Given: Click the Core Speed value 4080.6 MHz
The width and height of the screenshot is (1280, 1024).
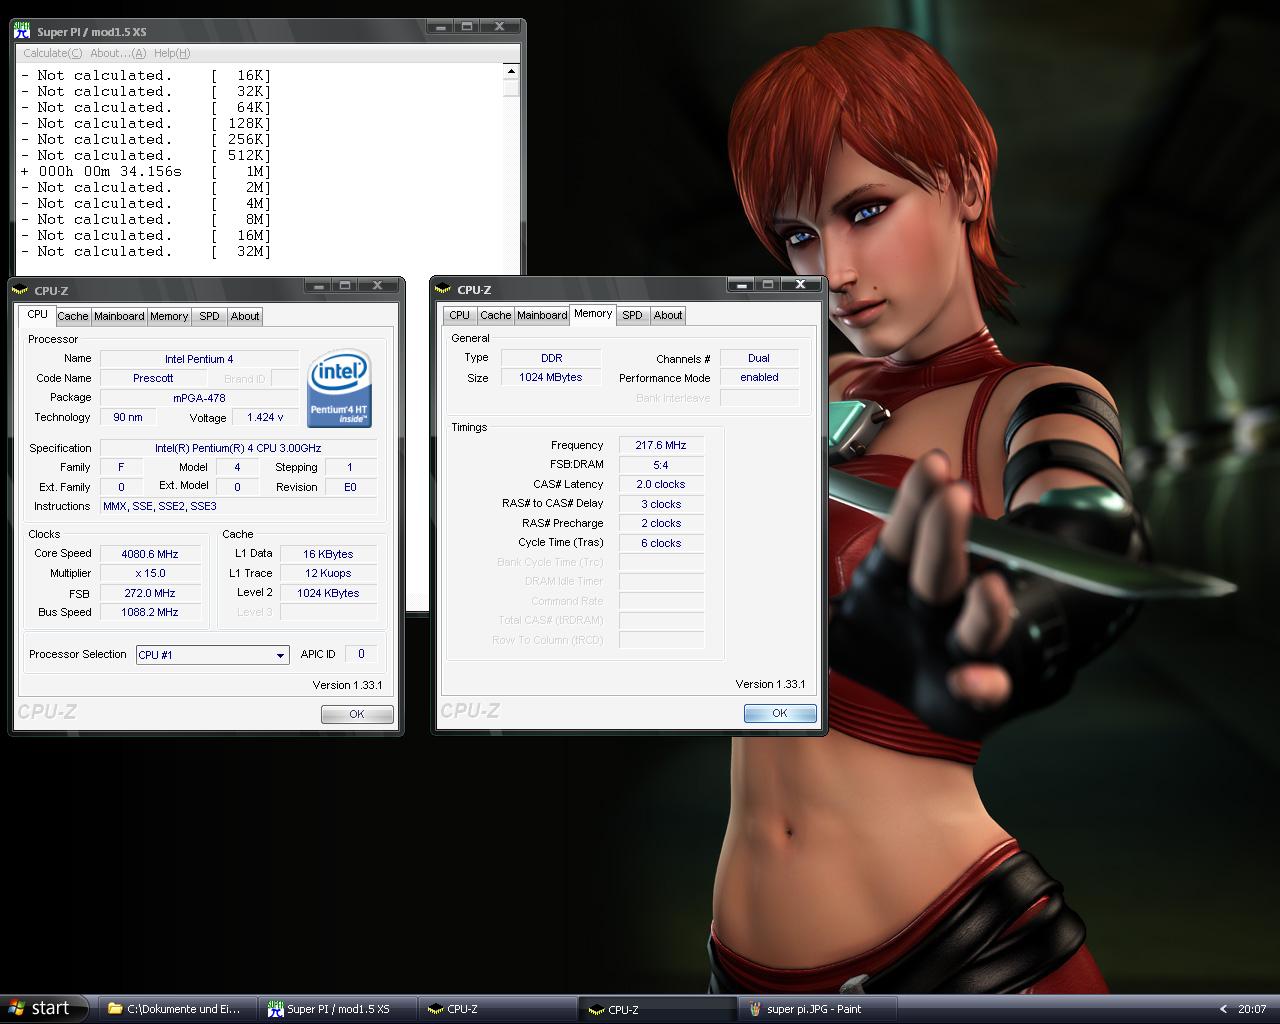Looking at the screenshot, I should point(148,554).
